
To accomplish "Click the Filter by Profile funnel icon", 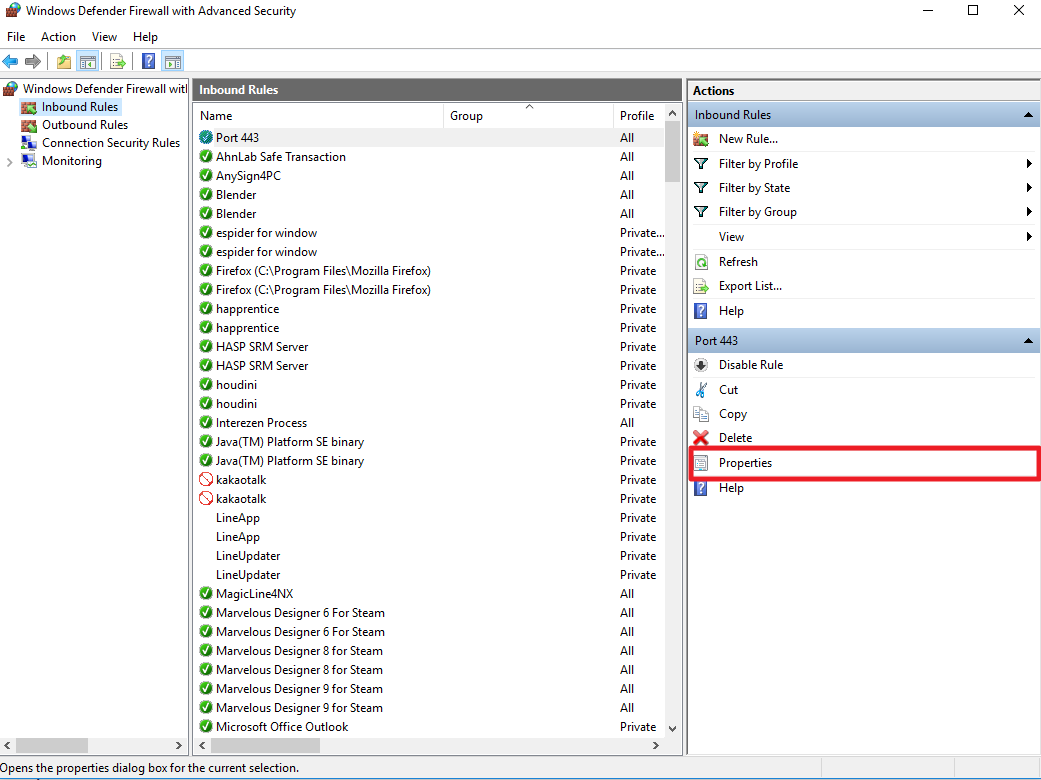I will [701, 163].
